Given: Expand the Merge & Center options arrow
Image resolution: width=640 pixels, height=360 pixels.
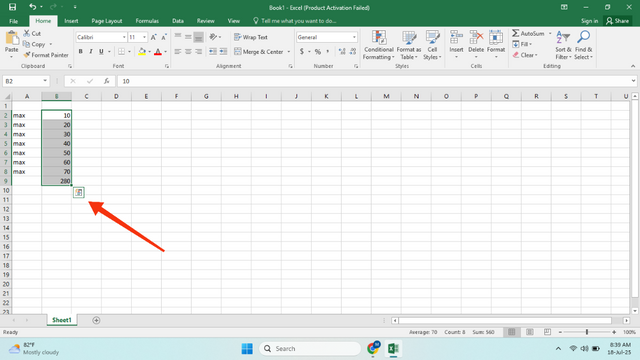Looking at the screenshot, I should 289,52.
